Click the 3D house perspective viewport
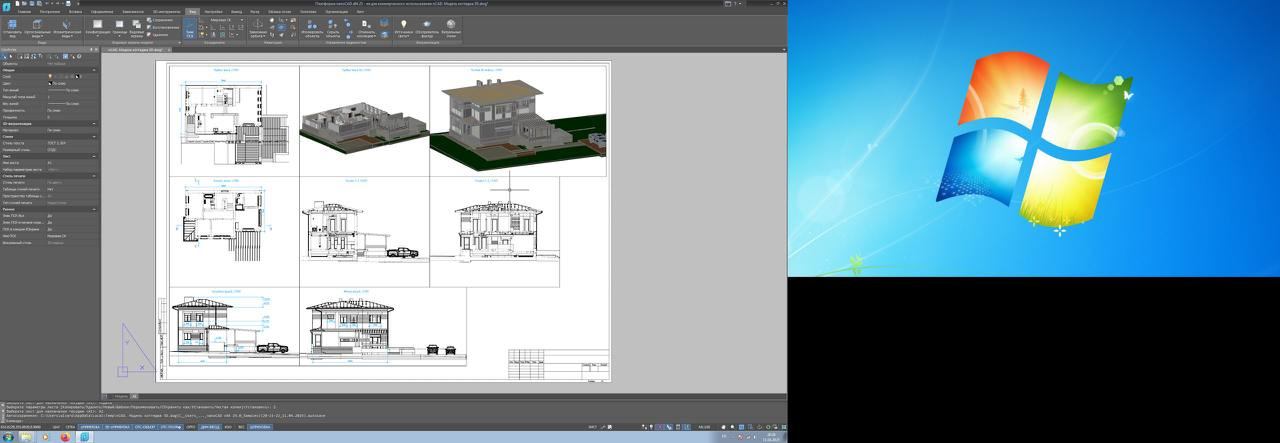Screen dimensions: 1280x443 pyautogui.click(x=520, y=121)
